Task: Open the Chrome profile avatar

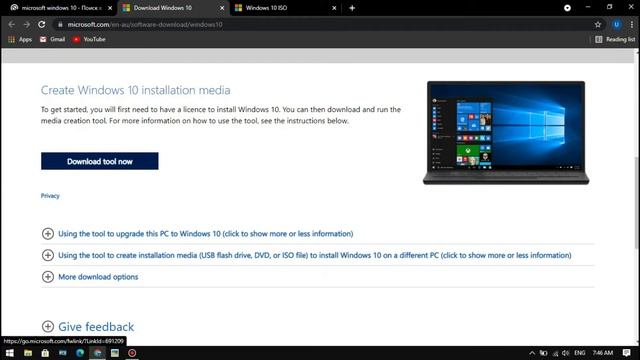Action: pos(616,24)
